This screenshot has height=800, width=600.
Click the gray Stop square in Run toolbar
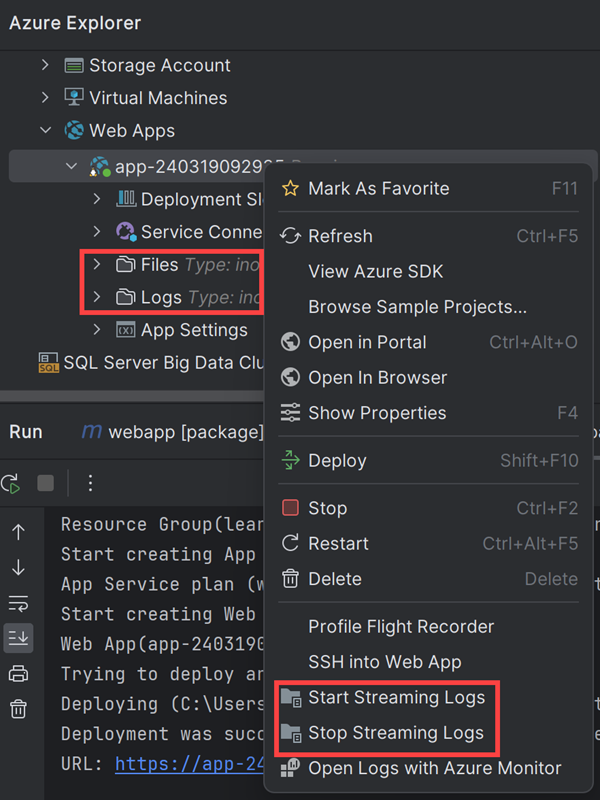45,483
